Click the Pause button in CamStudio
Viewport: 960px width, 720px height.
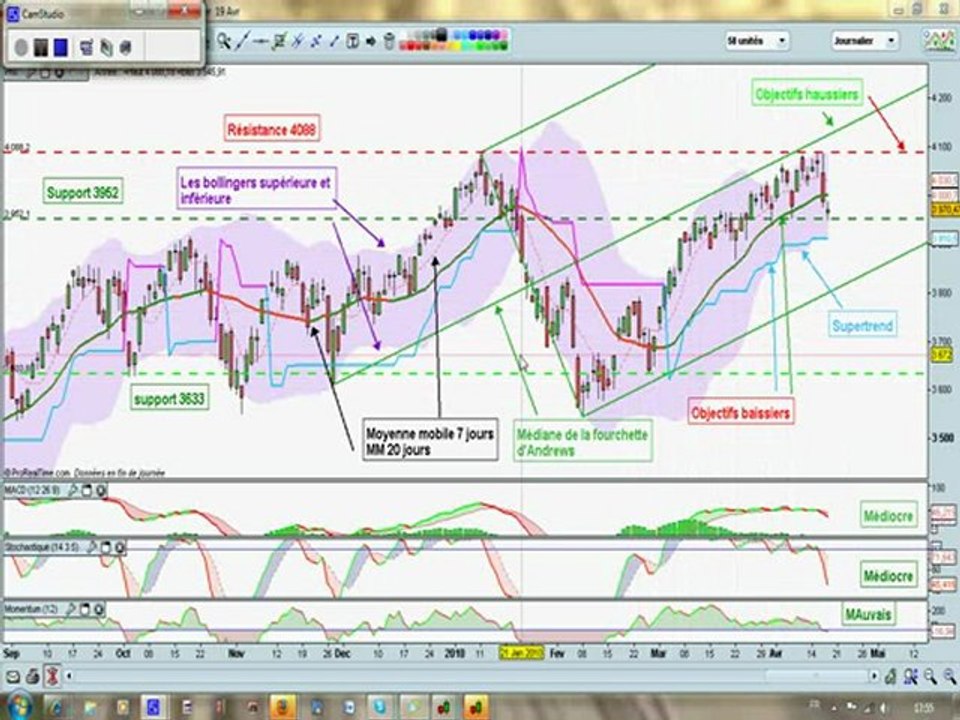(40, 47)
